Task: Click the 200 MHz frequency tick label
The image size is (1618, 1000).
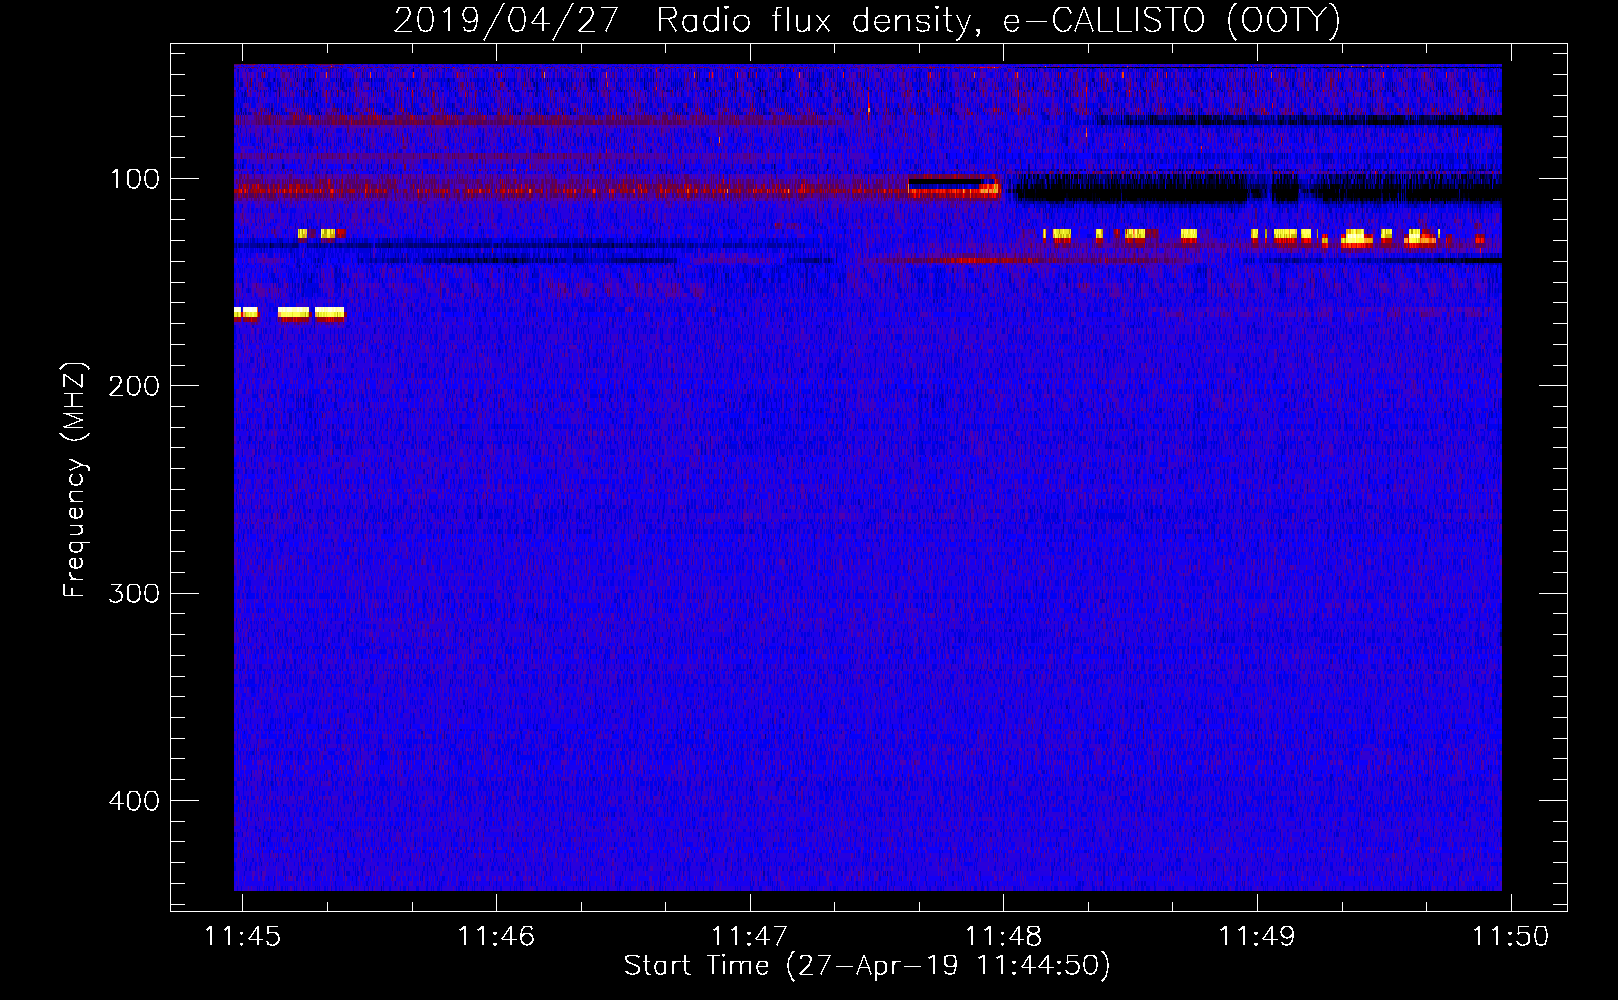Action: 135,386
